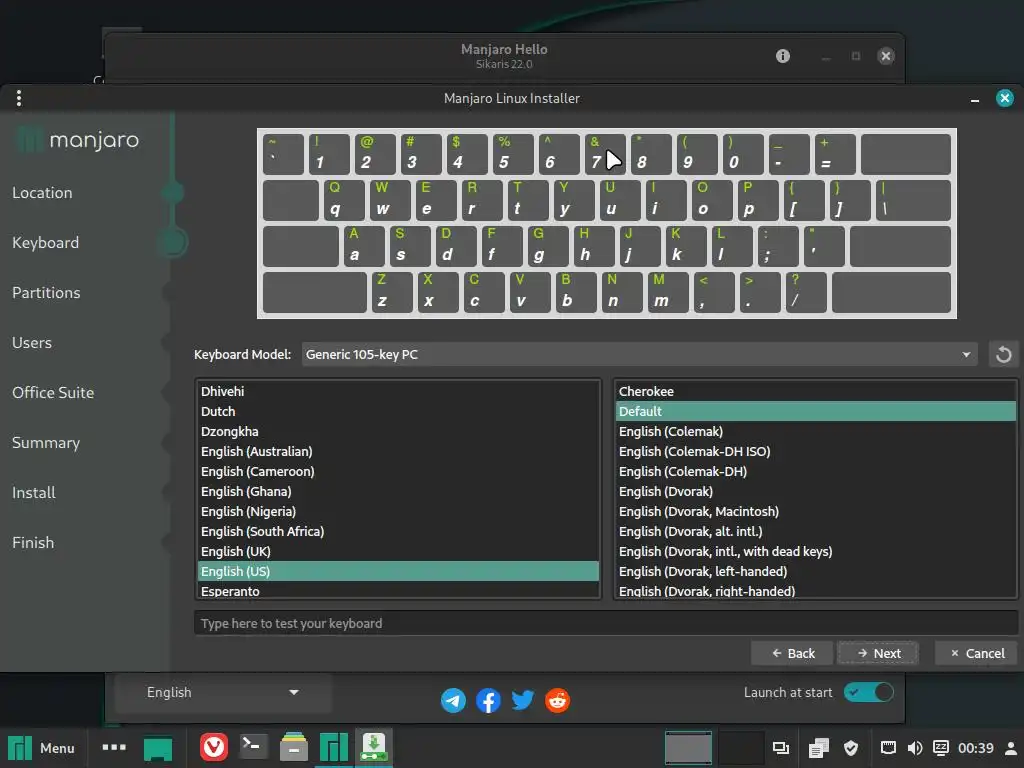Viewport: 1024px width, 768px height.
Task: Cancel the installation
Action: pyautogui.click(x=977, y=653)
